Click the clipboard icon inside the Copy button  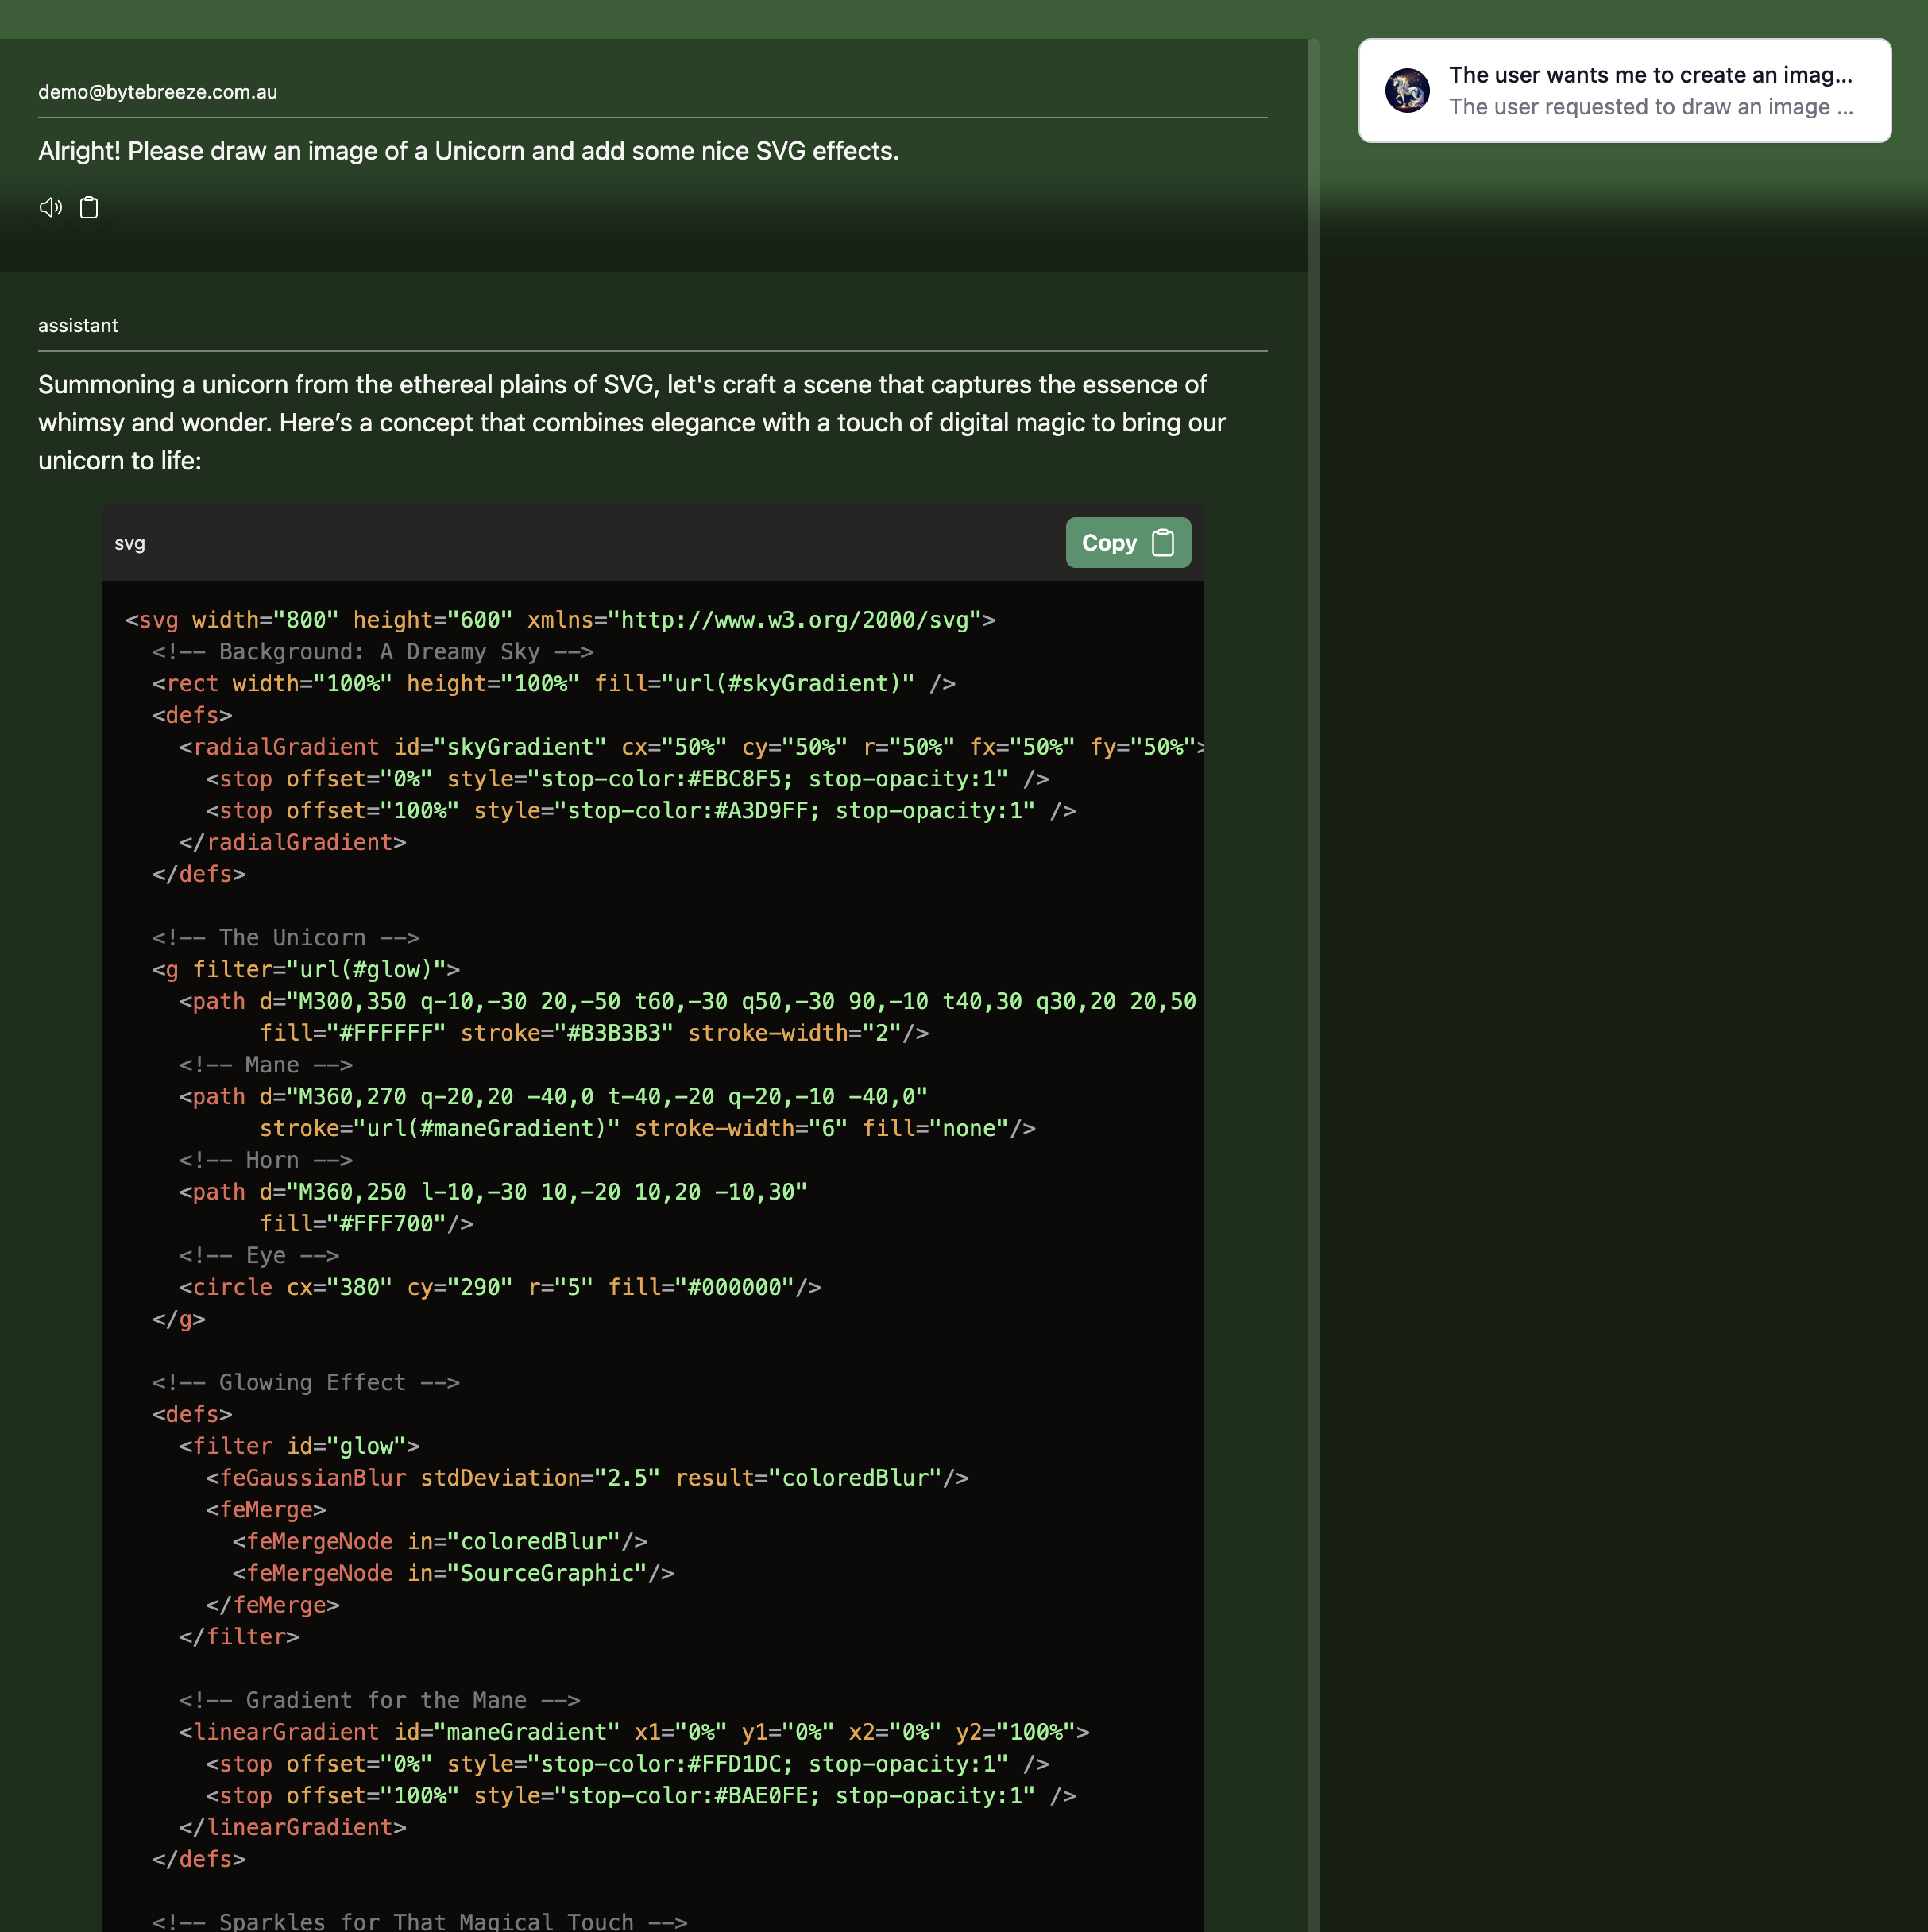1162,543
